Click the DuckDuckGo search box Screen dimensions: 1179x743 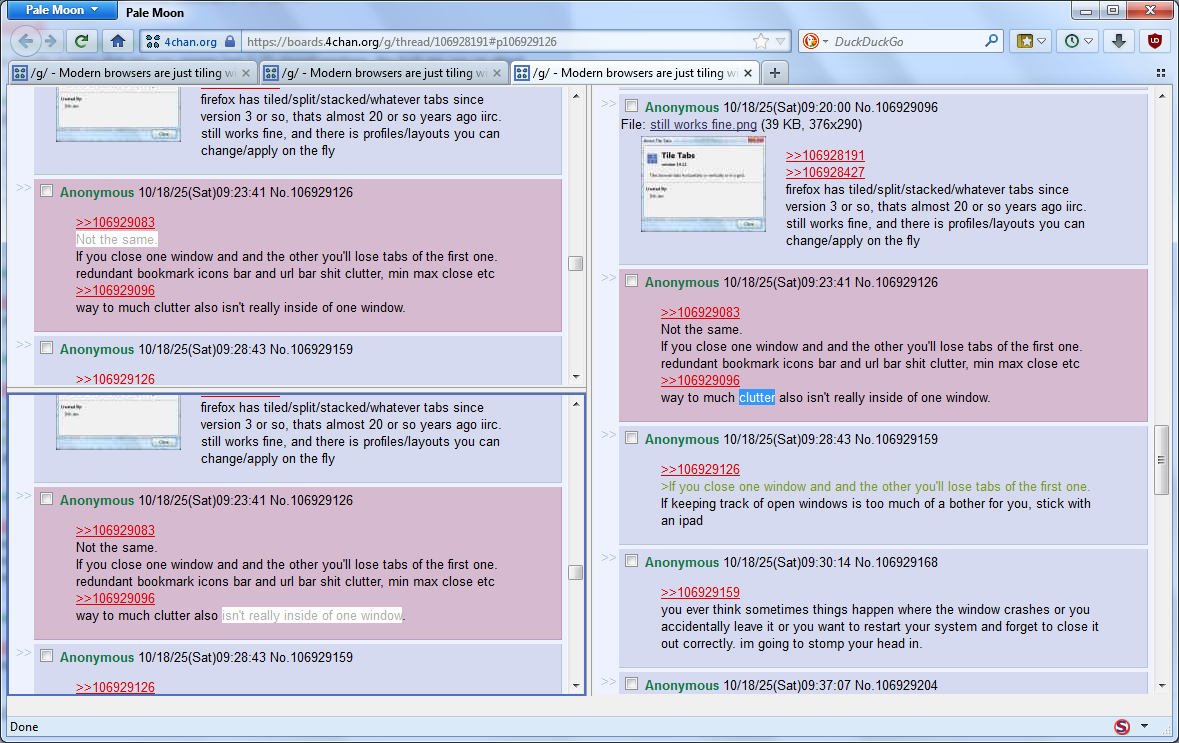click(906, 41)
